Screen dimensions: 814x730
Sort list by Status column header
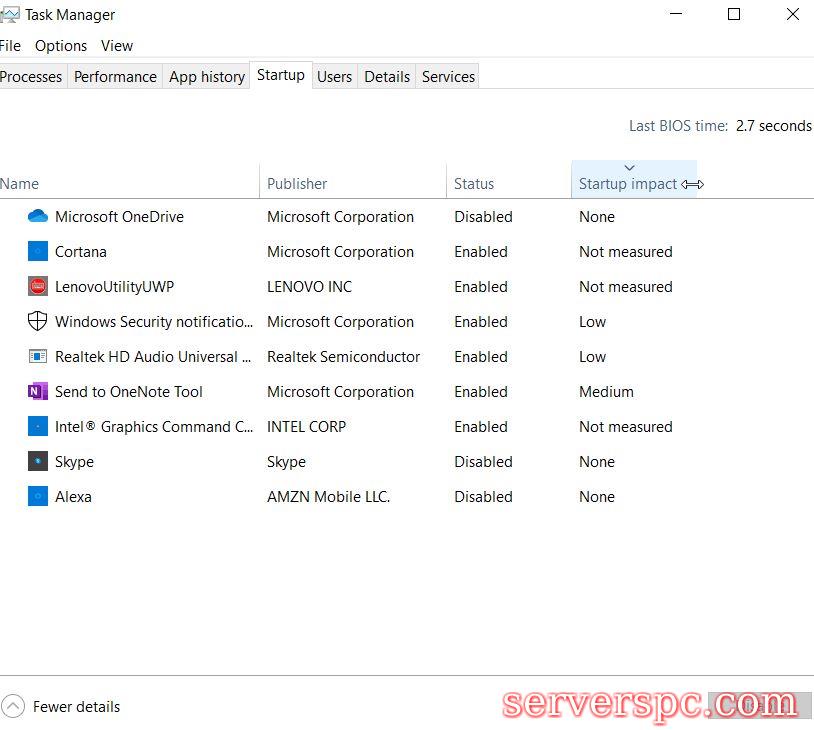(x=474, y=184)
